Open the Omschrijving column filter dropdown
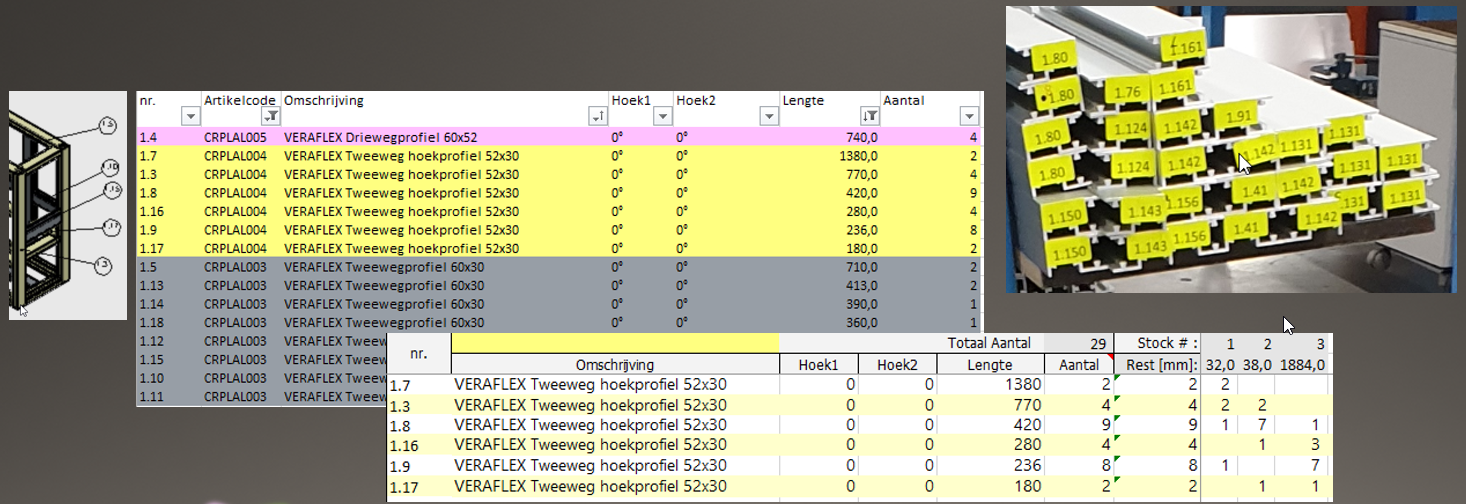This screenshot has height=504, width=1466. 599,117
